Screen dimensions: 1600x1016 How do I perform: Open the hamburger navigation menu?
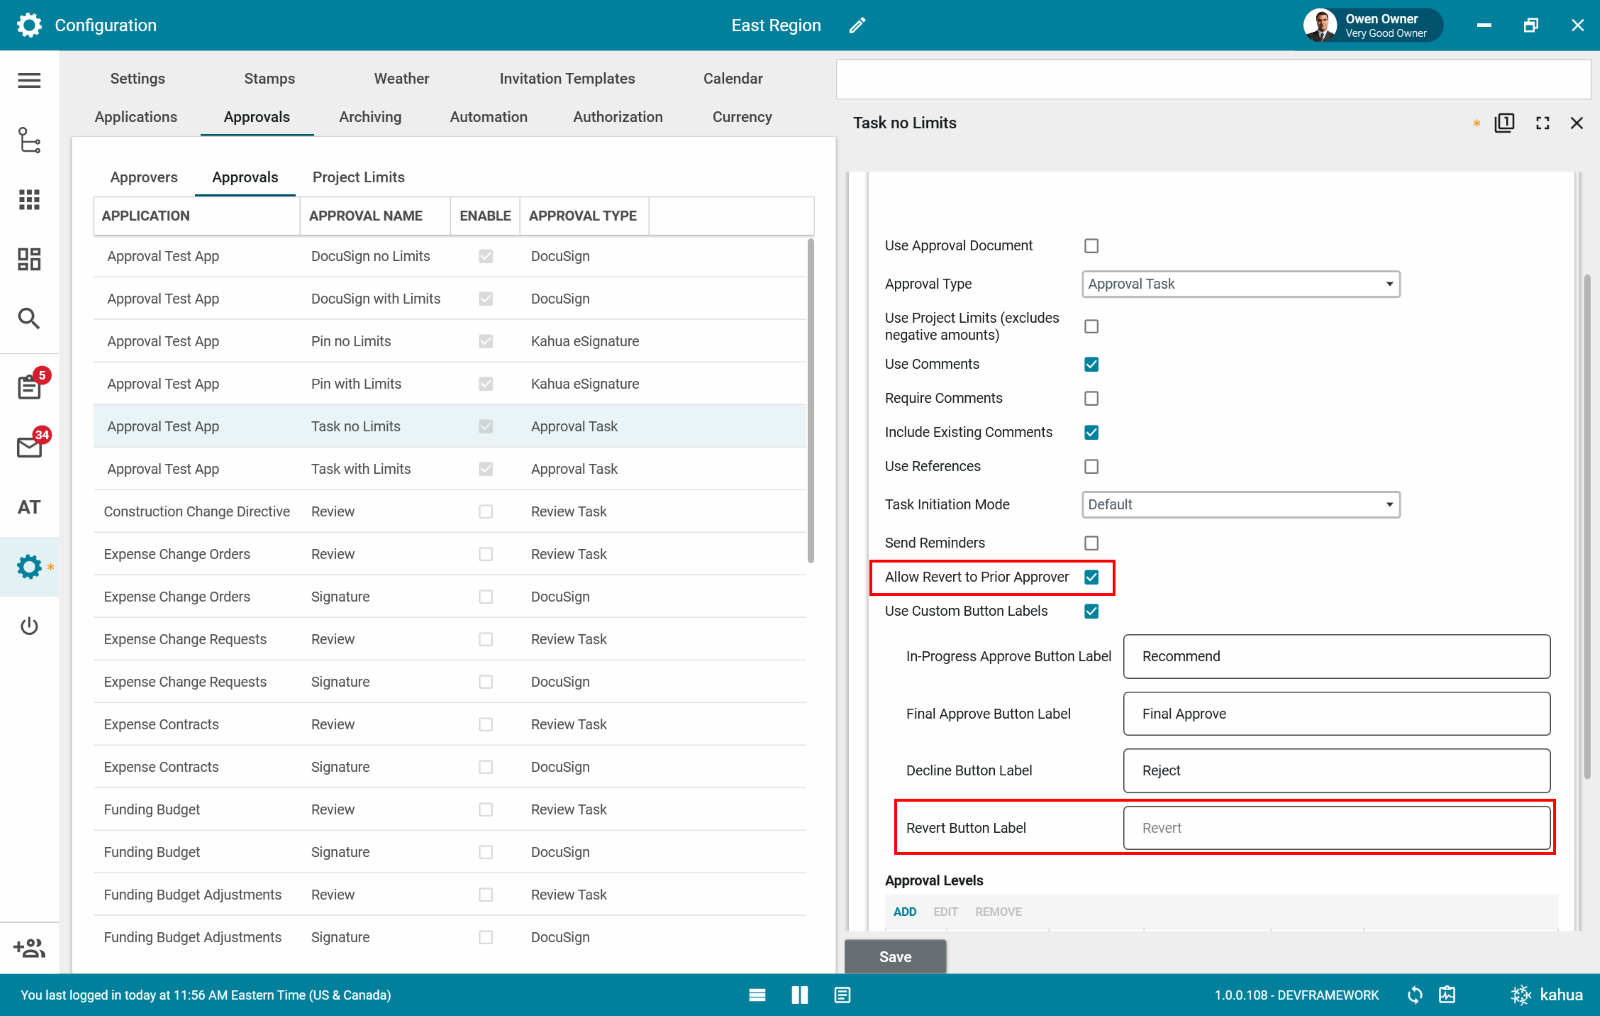29,80
